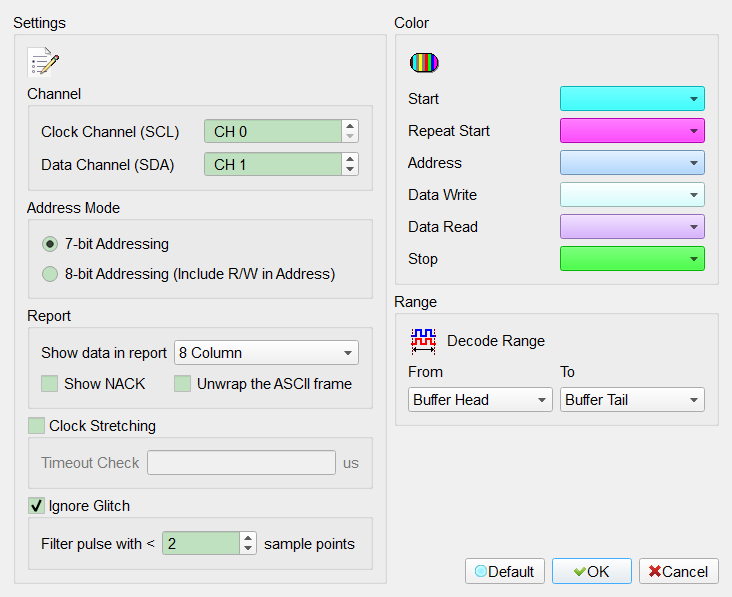Click the Data Channel CH 1 field
The width and height of the screenshot is (732, 597).
[x=273, y=164]
